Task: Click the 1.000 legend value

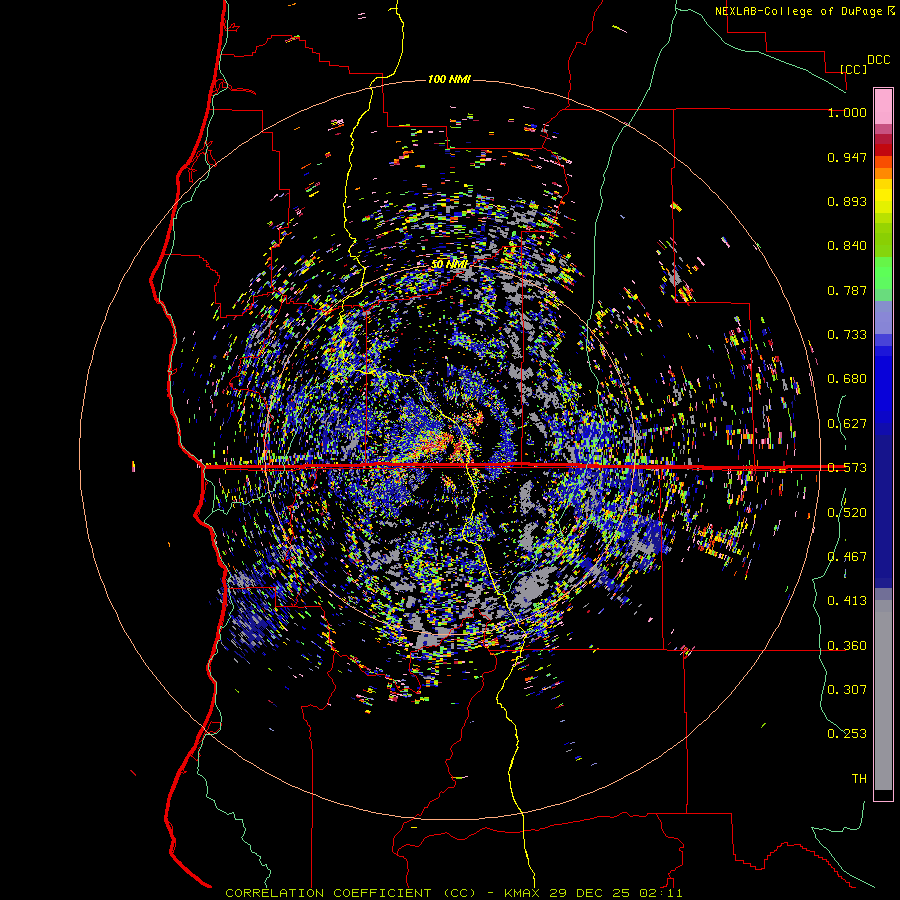Action: [x=847, y=112]
